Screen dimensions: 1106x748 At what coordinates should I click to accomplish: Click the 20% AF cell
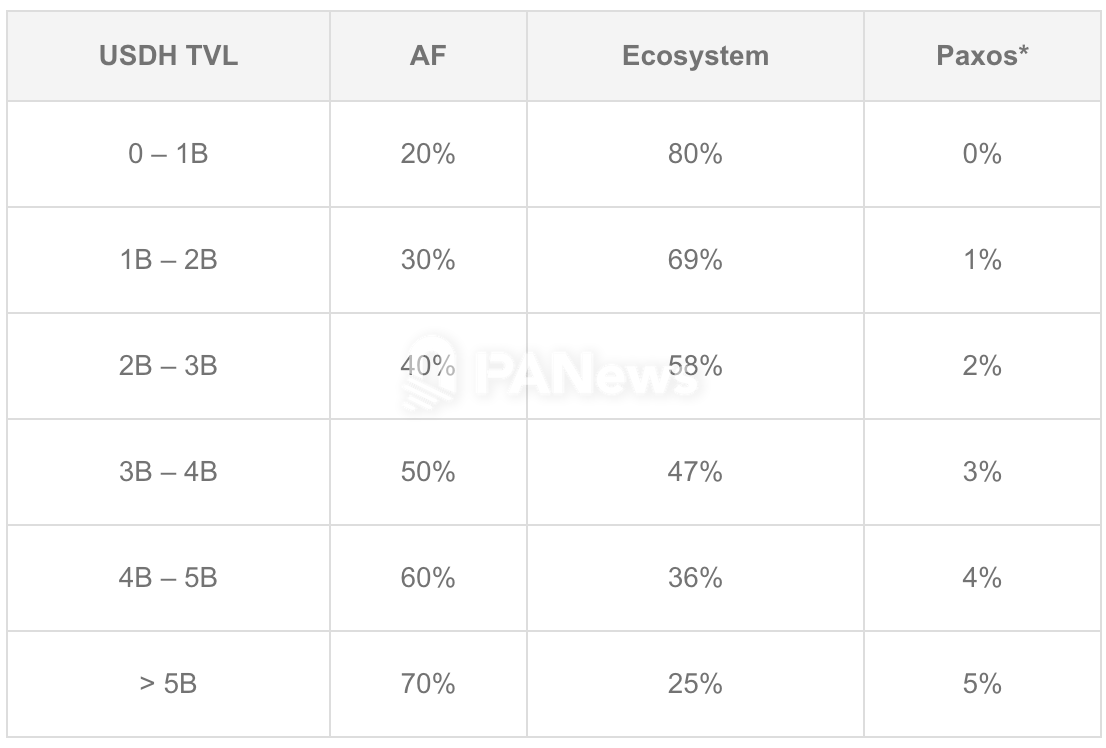428,154
